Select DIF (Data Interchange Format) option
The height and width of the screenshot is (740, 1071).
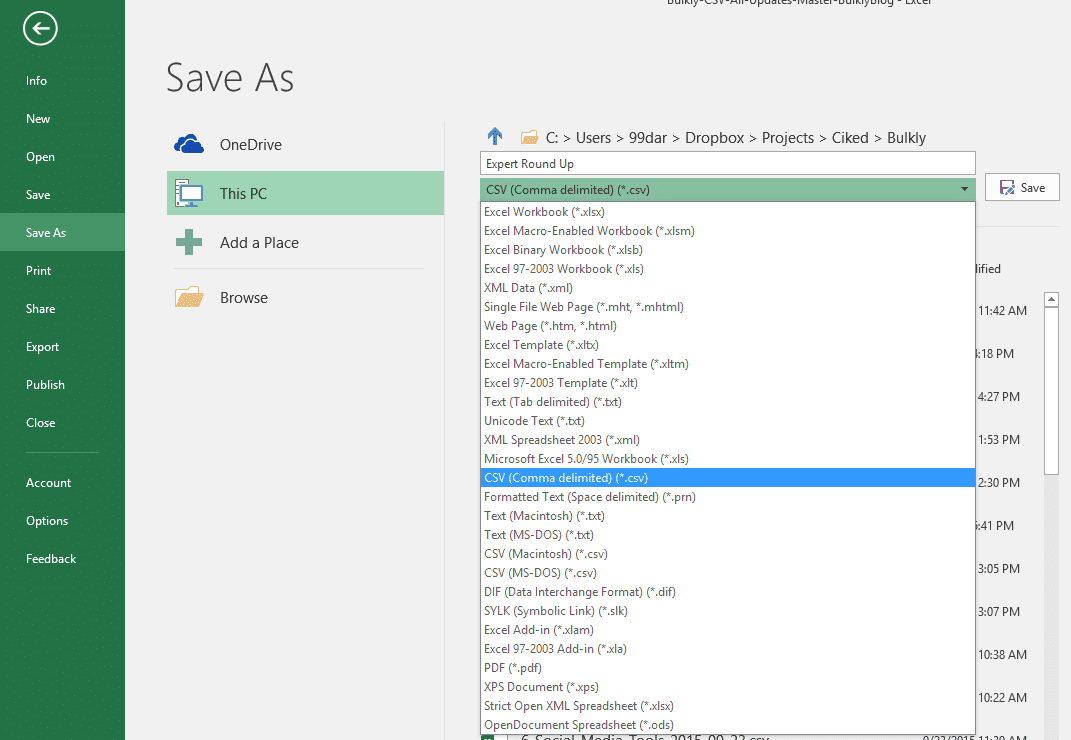[x=728, y=592]
